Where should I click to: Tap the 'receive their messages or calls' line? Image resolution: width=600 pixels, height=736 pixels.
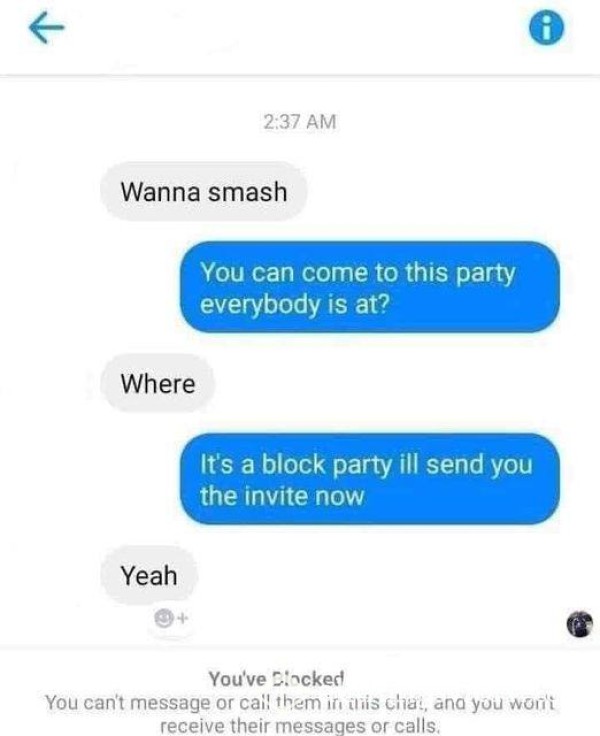[x=300, y=725]
